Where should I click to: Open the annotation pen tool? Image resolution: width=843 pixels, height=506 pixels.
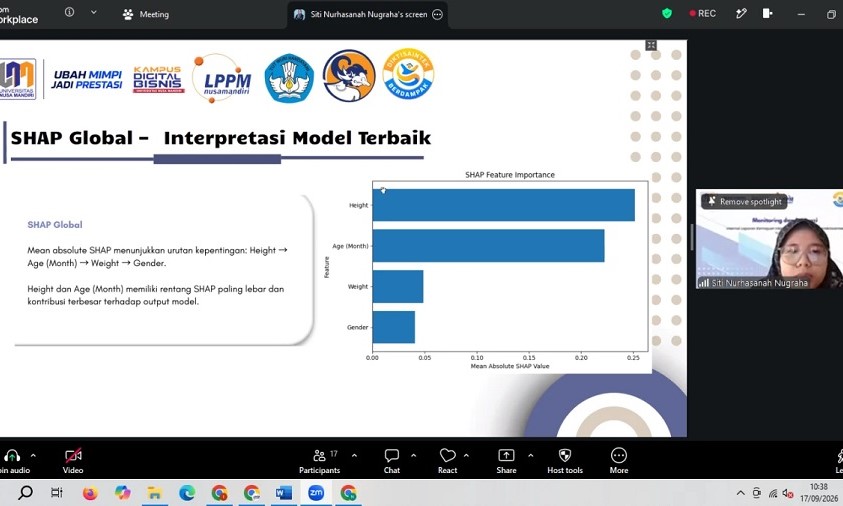[741, 13]
